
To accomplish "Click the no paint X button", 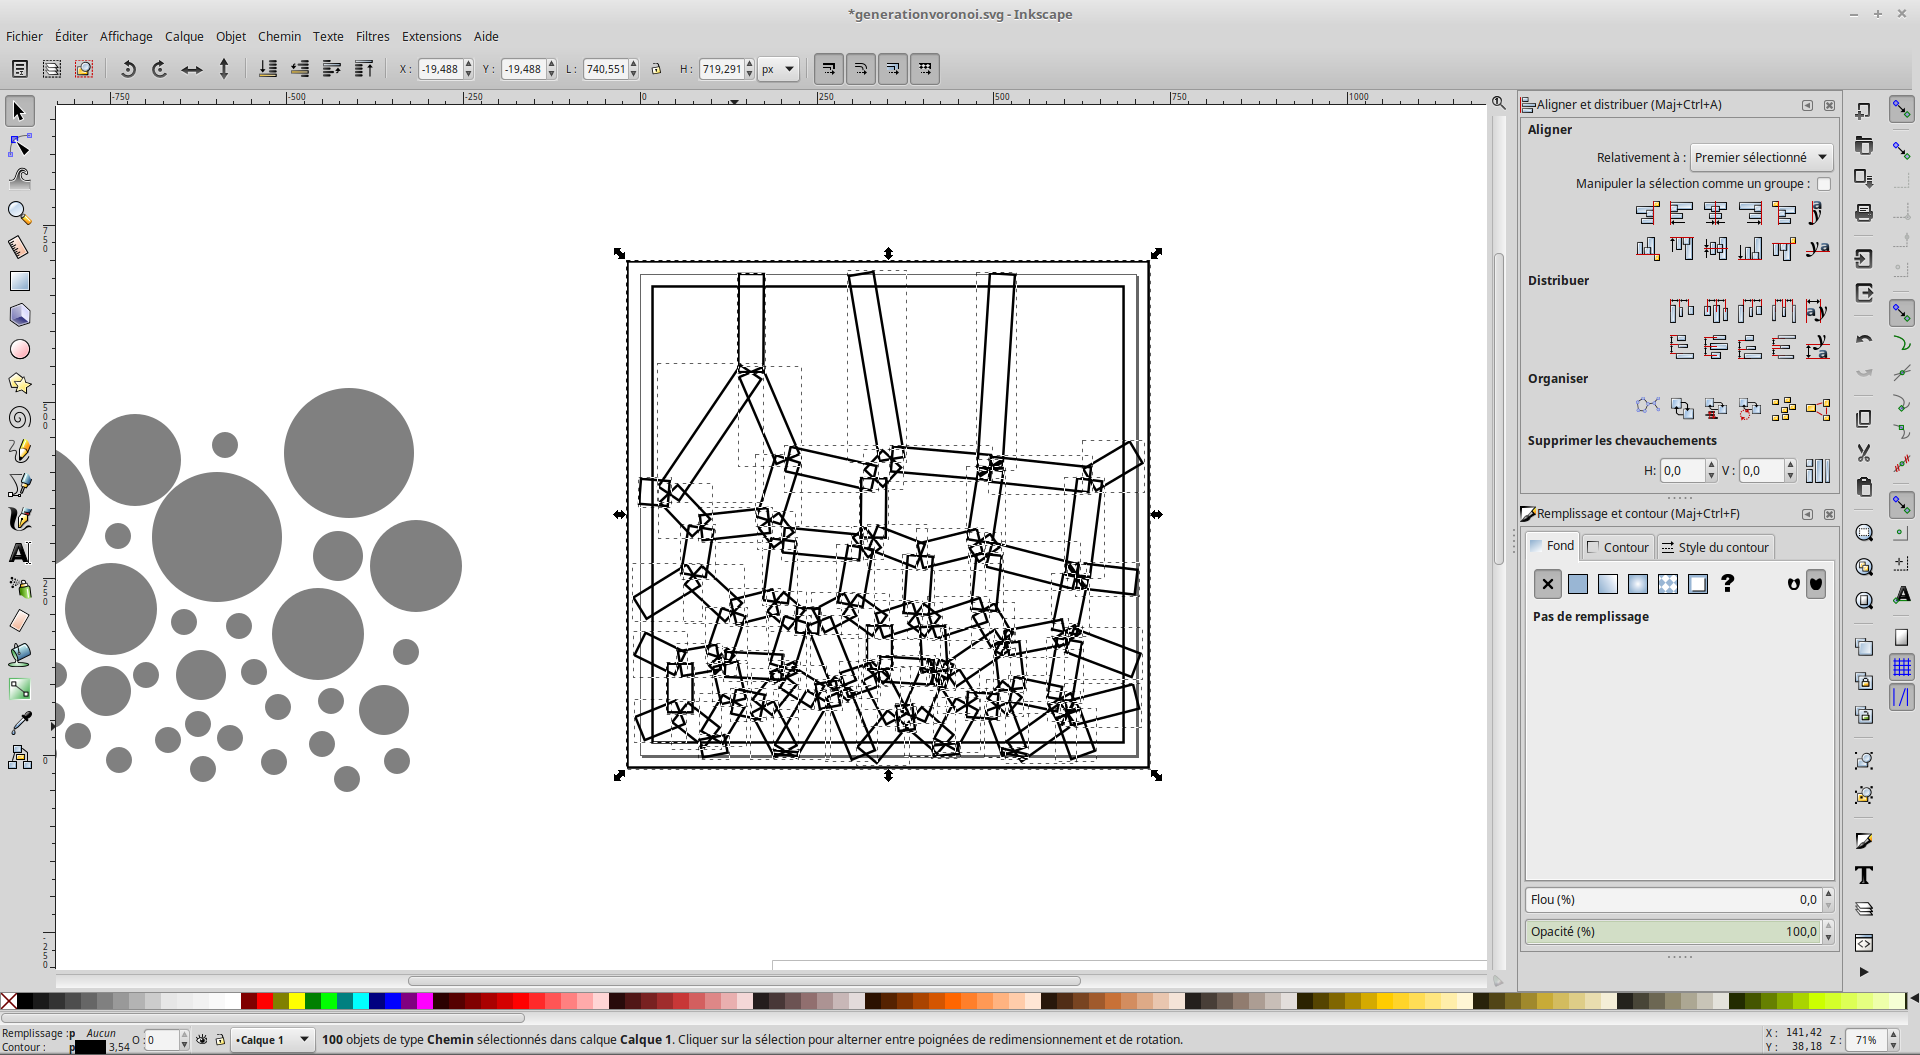I will click(x=1547, y=584).
